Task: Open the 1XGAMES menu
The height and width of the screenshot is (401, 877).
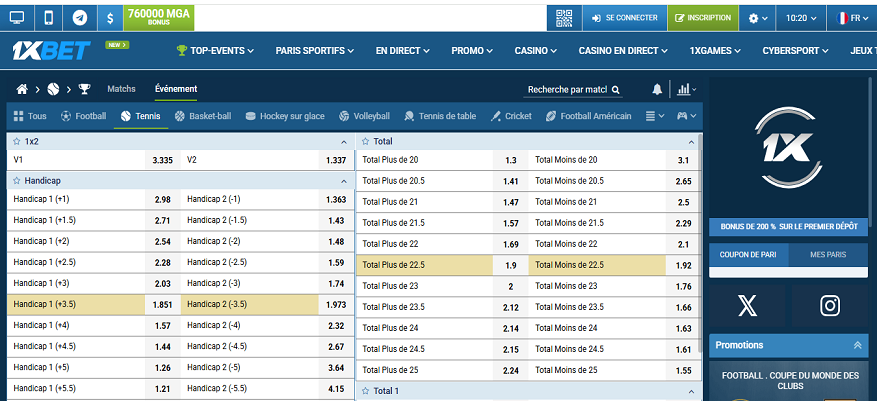Action: click(715, 51)
